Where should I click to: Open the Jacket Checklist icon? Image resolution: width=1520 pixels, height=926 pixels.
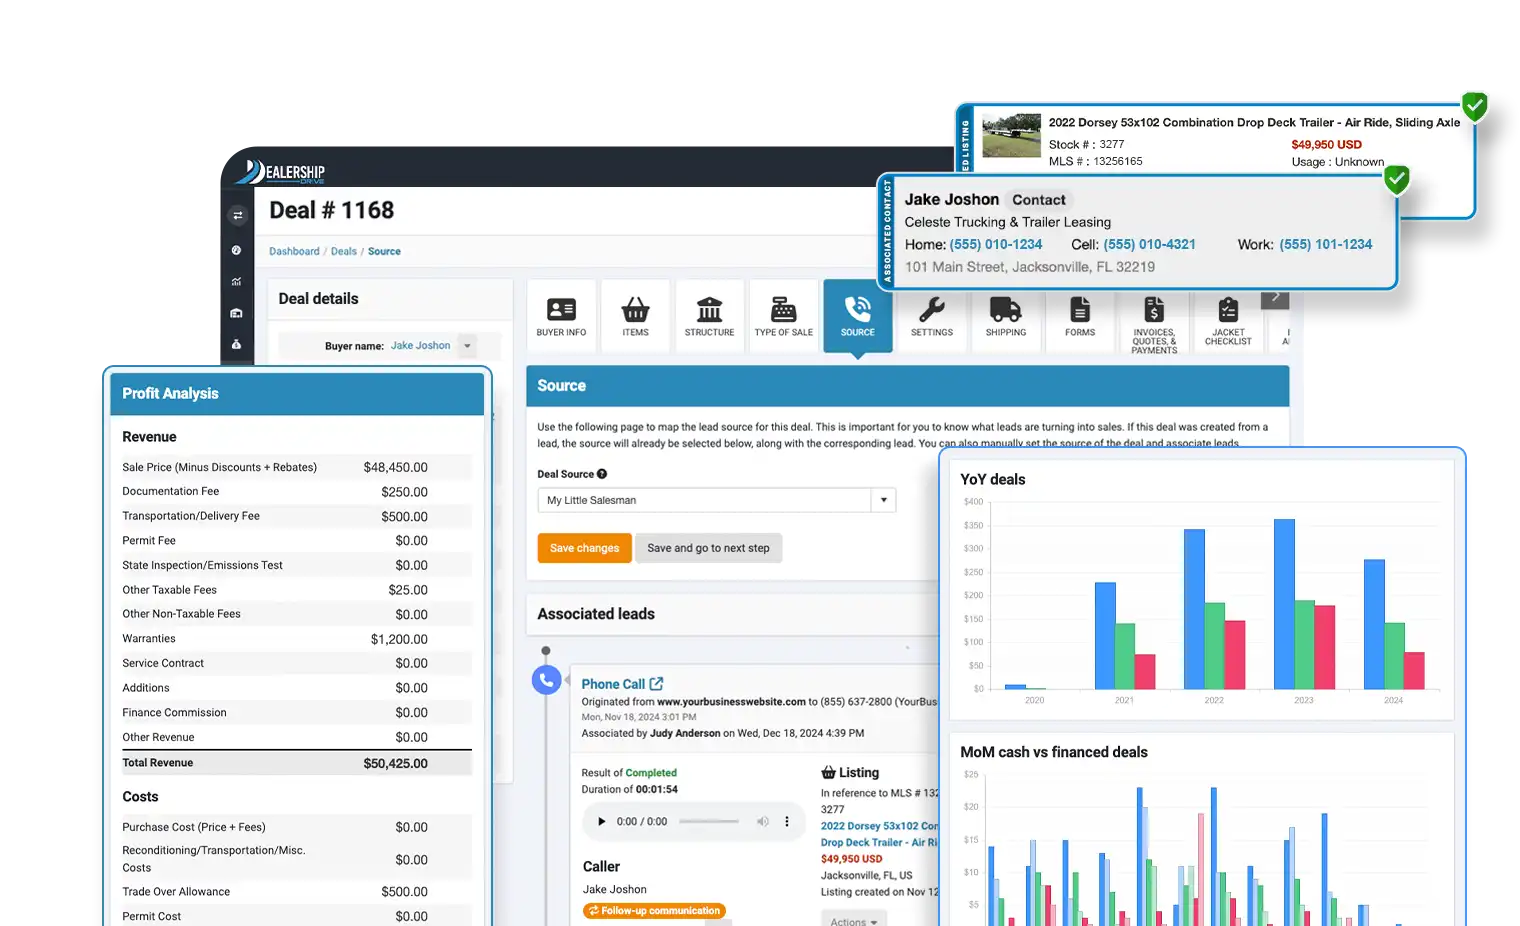point(1228,311)
